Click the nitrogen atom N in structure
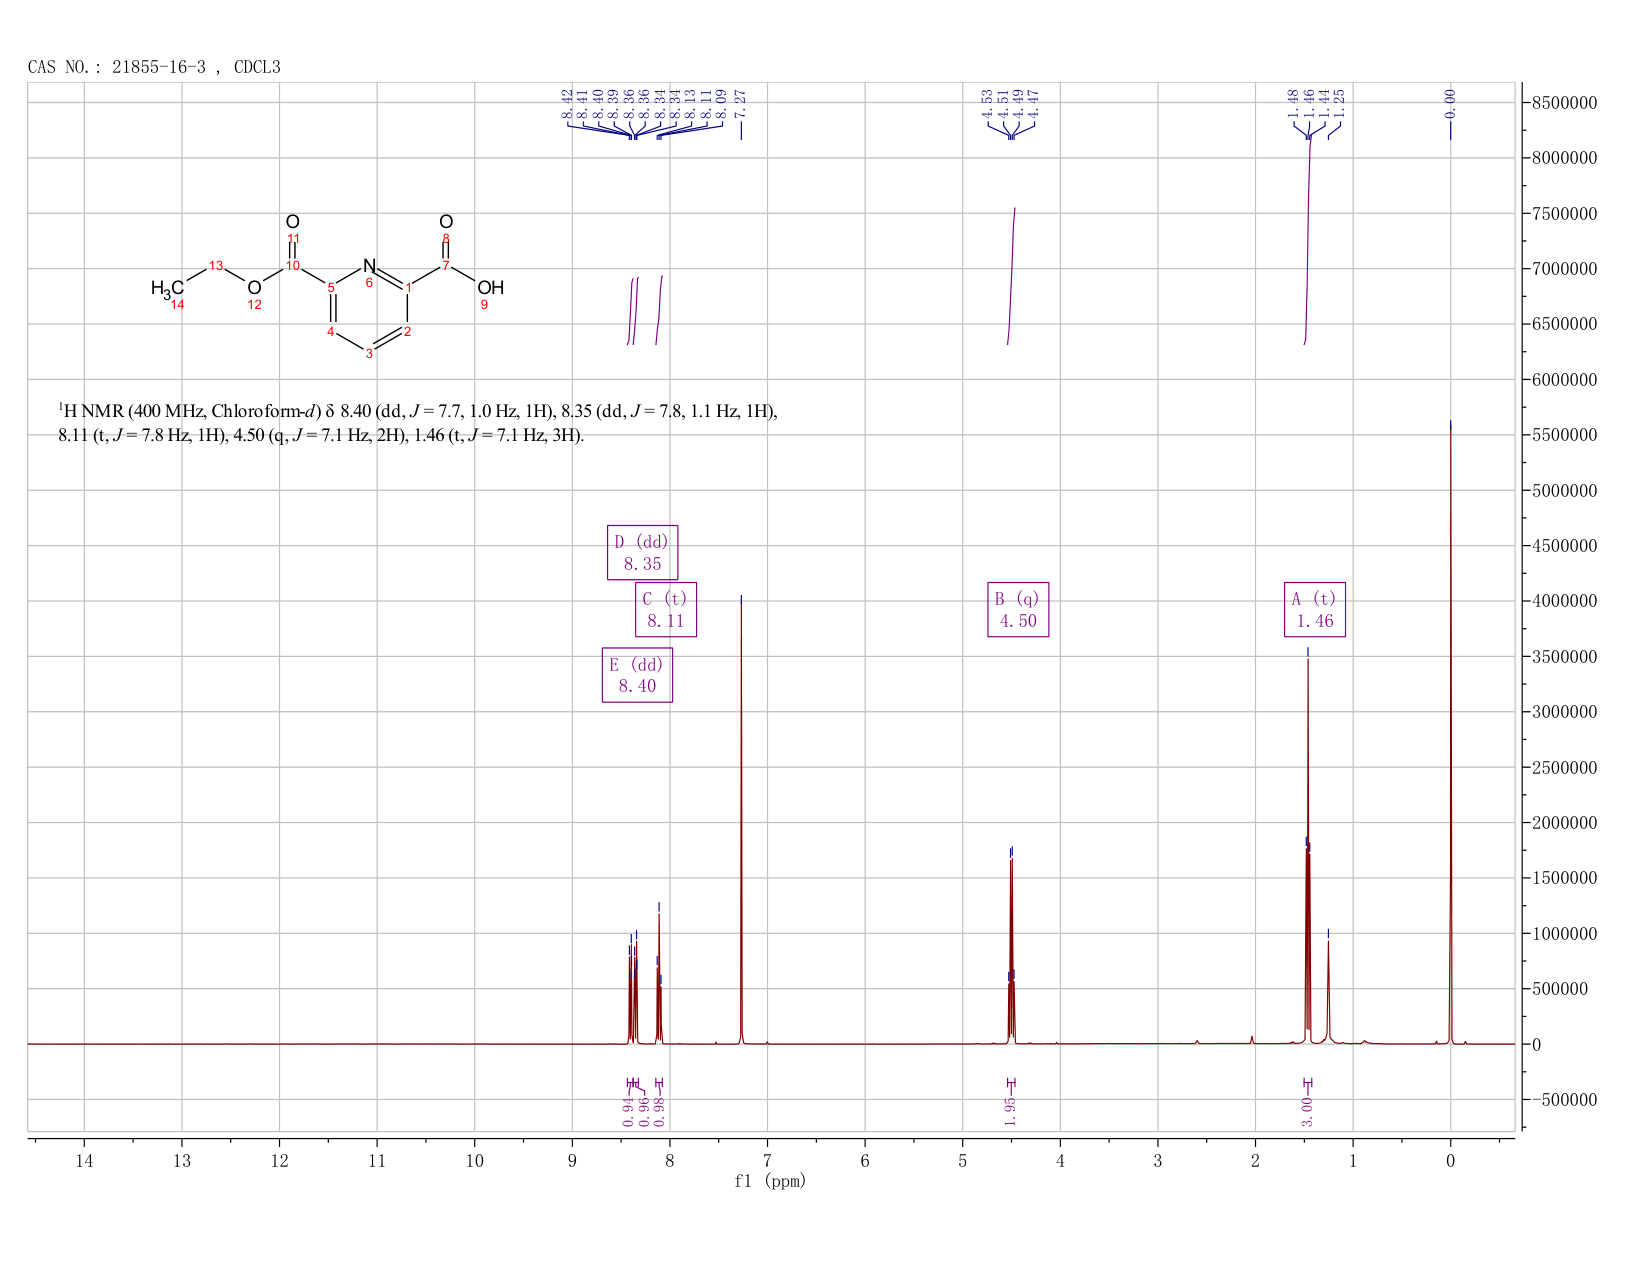This screenshot has width=1650, height=1275. (369, 266)
